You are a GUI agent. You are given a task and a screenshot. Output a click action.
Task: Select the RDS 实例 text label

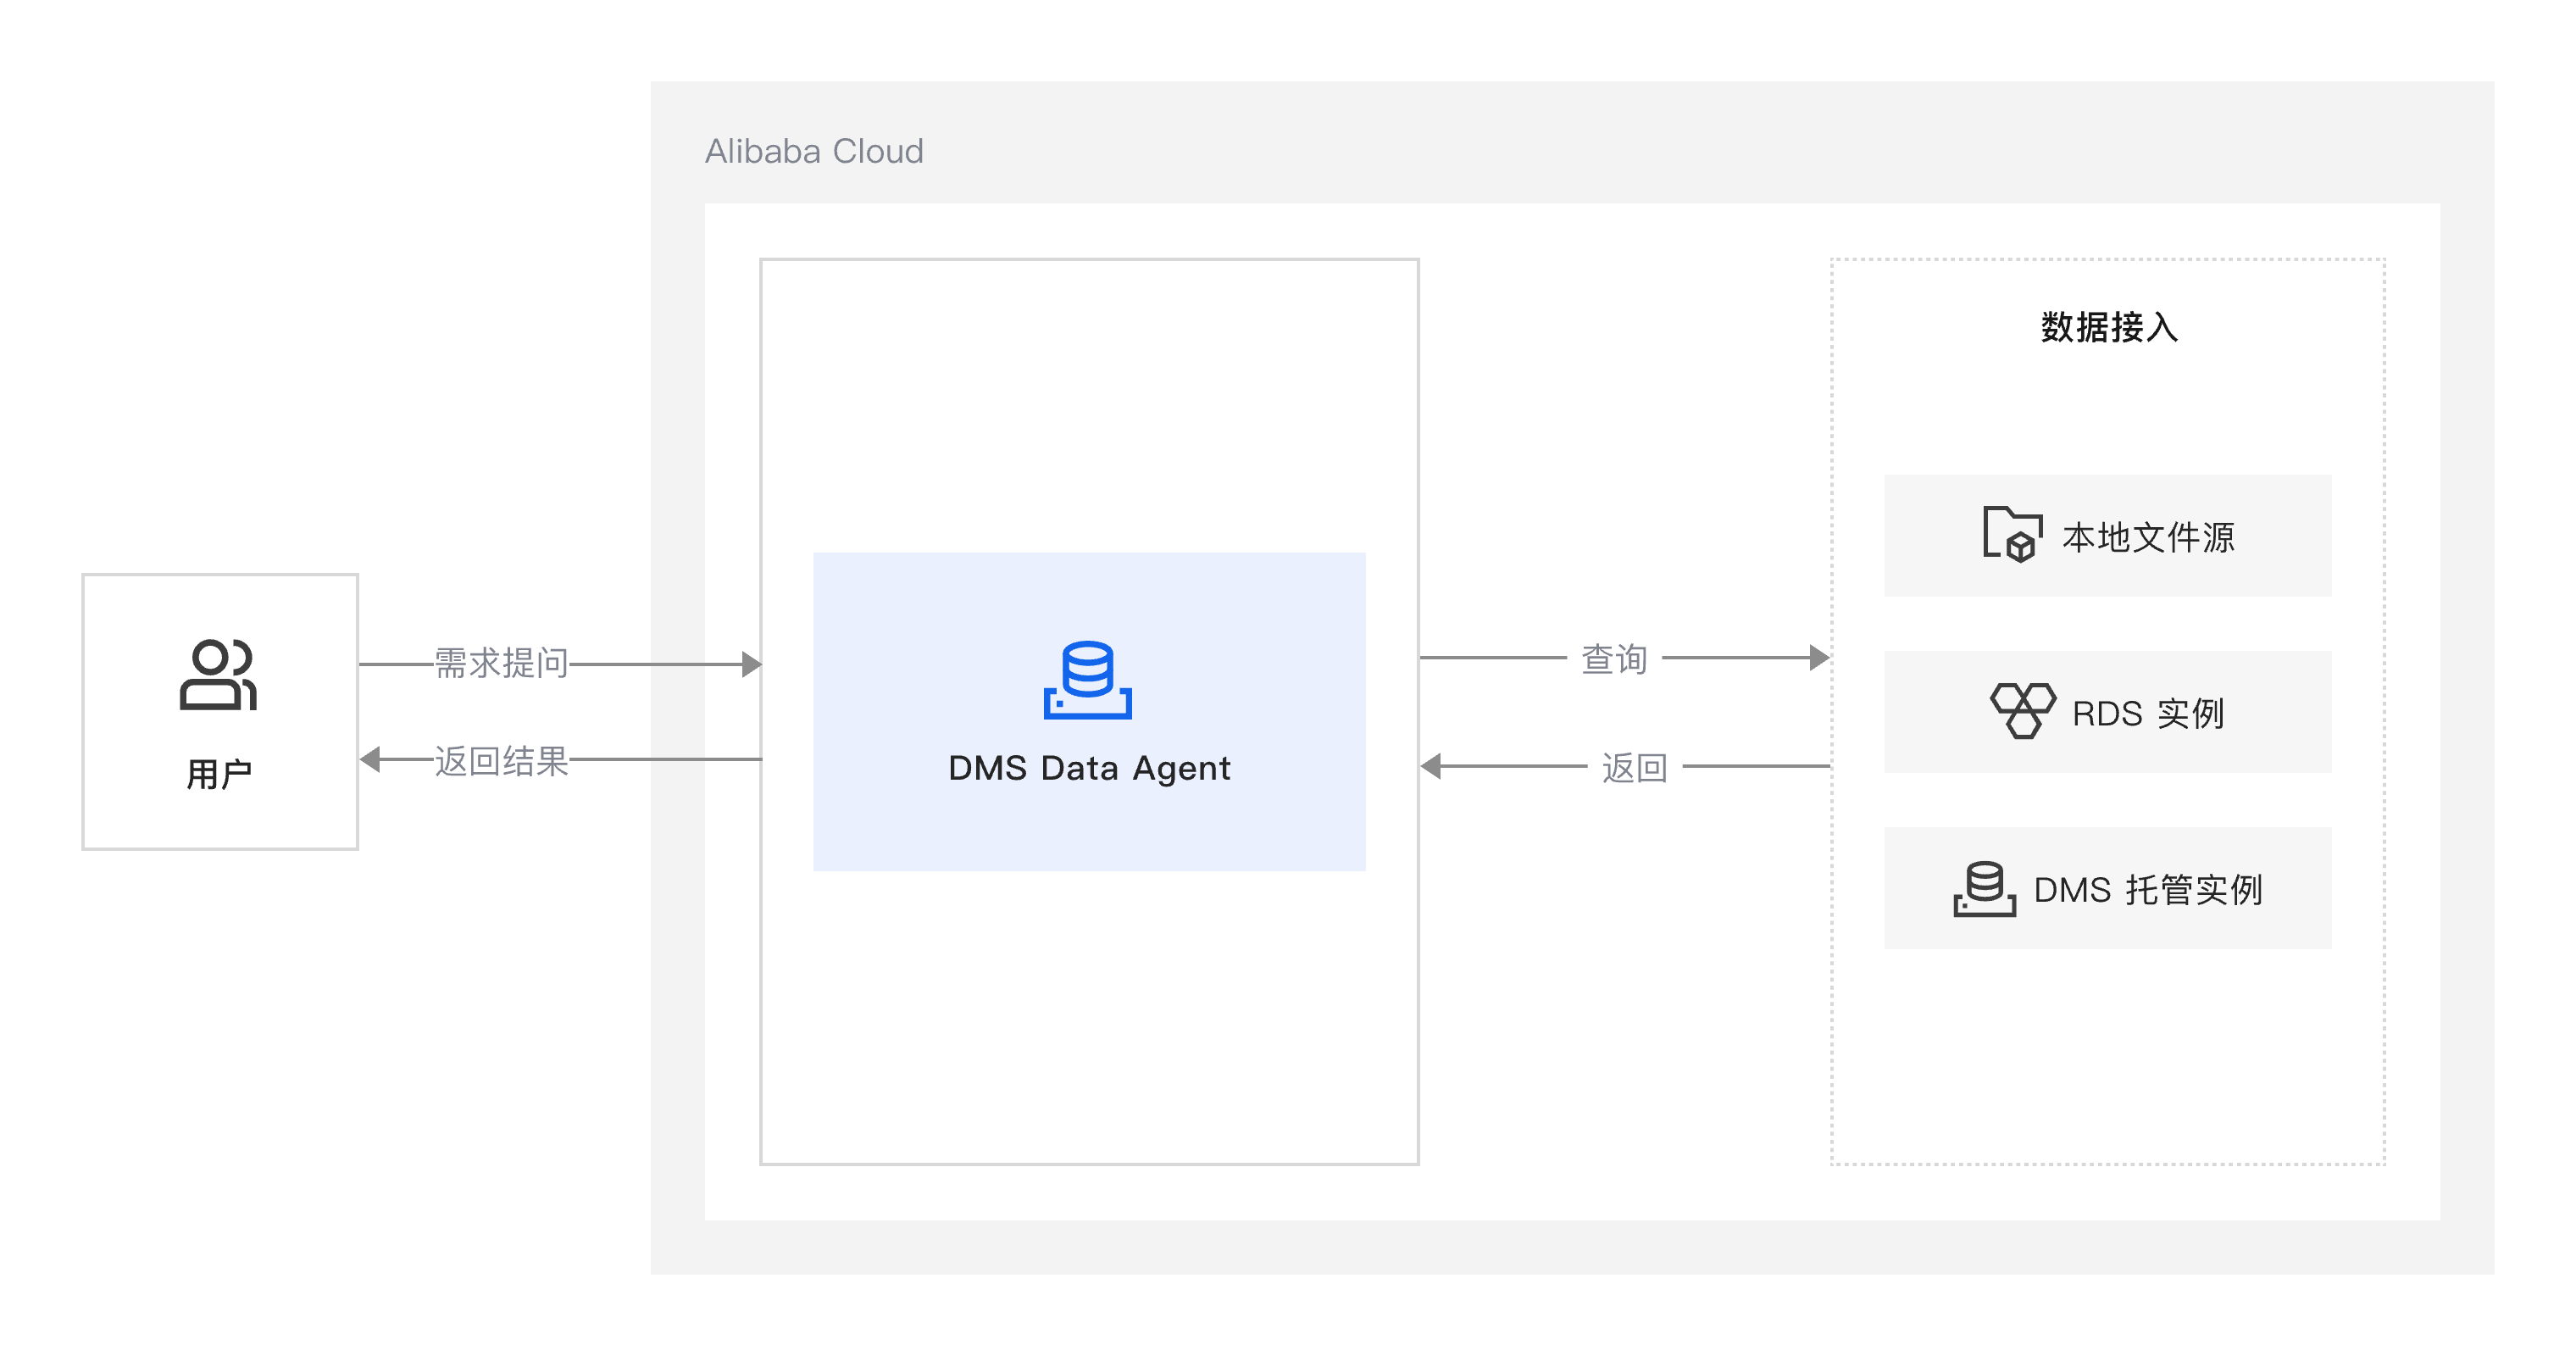coord(2147,713)
